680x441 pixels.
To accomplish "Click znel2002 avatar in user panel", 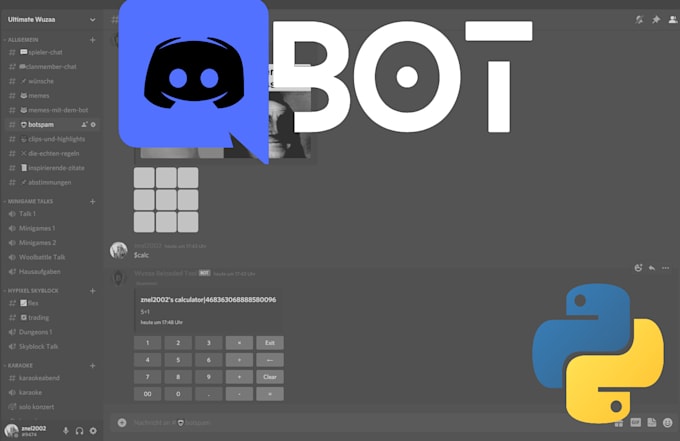I will click(11, 431).
